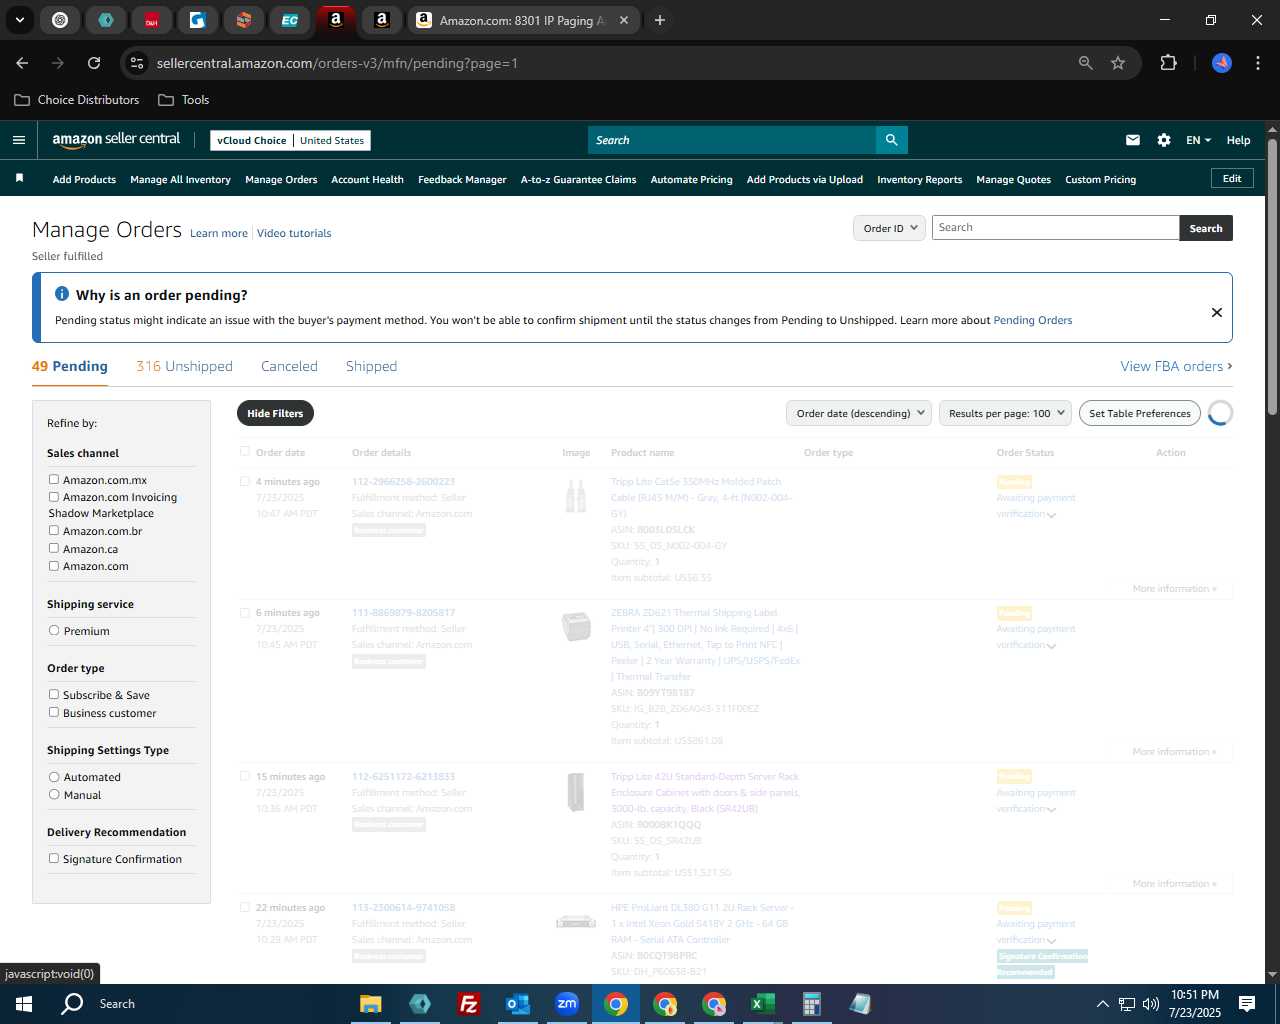Check Signature Confirmation filter
This screenshot has height=1024, width=1280.
click(x=54, y=858)
